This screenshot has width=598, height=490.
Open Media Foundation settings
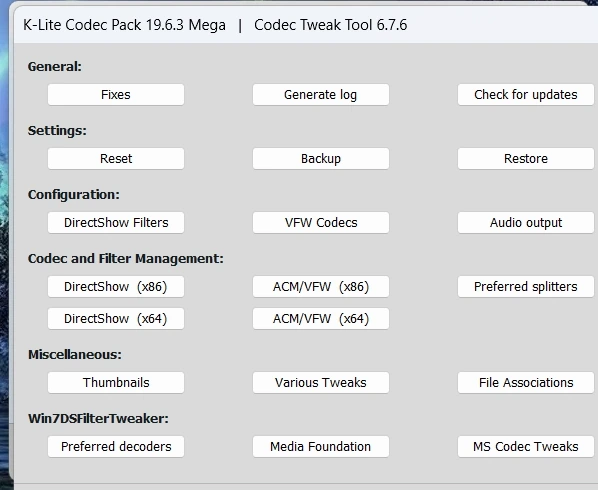point(321,447)
